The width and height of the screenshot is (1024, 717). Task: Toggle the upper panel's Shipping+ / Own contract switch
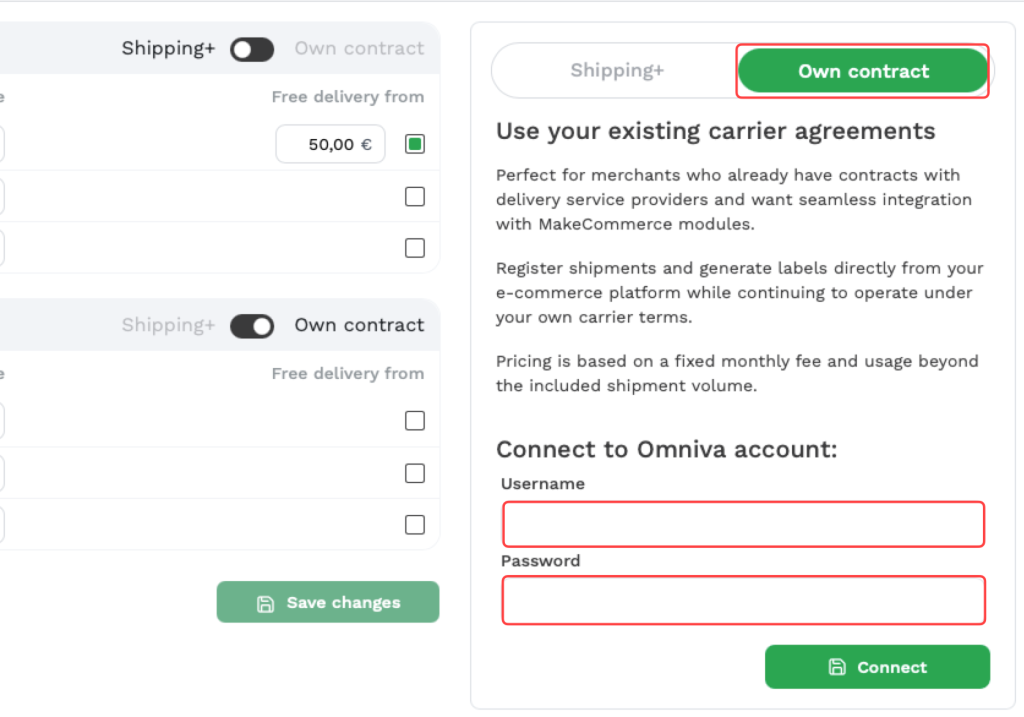pos(252,49)
